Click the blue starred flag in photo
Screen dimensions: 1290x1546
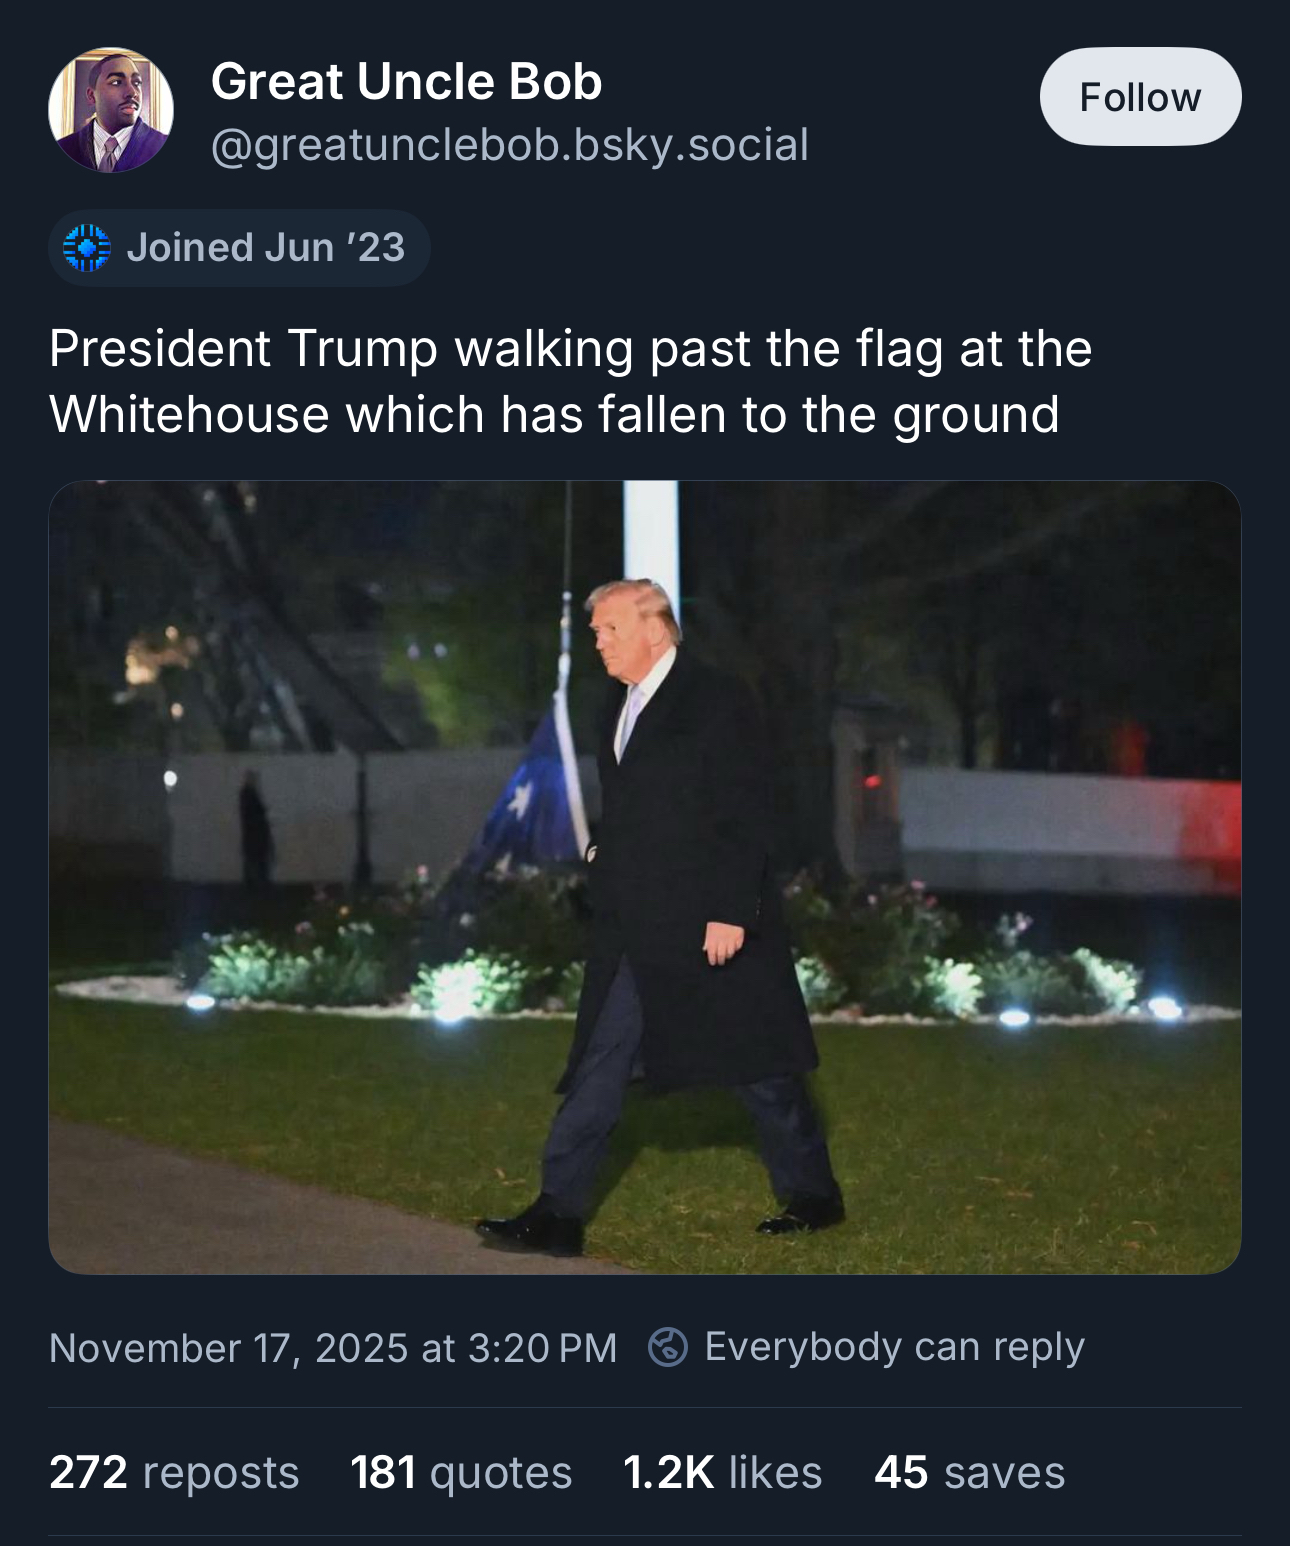click(530, 800)
